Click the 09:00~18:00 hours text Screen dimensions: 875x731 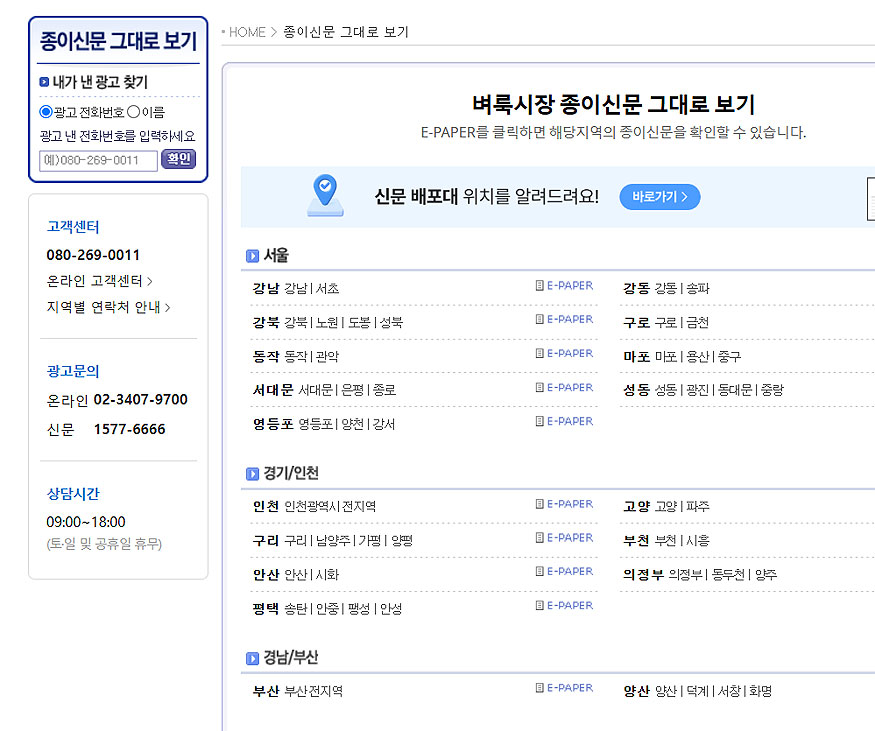pyautogui.click(x=86, y=522)
